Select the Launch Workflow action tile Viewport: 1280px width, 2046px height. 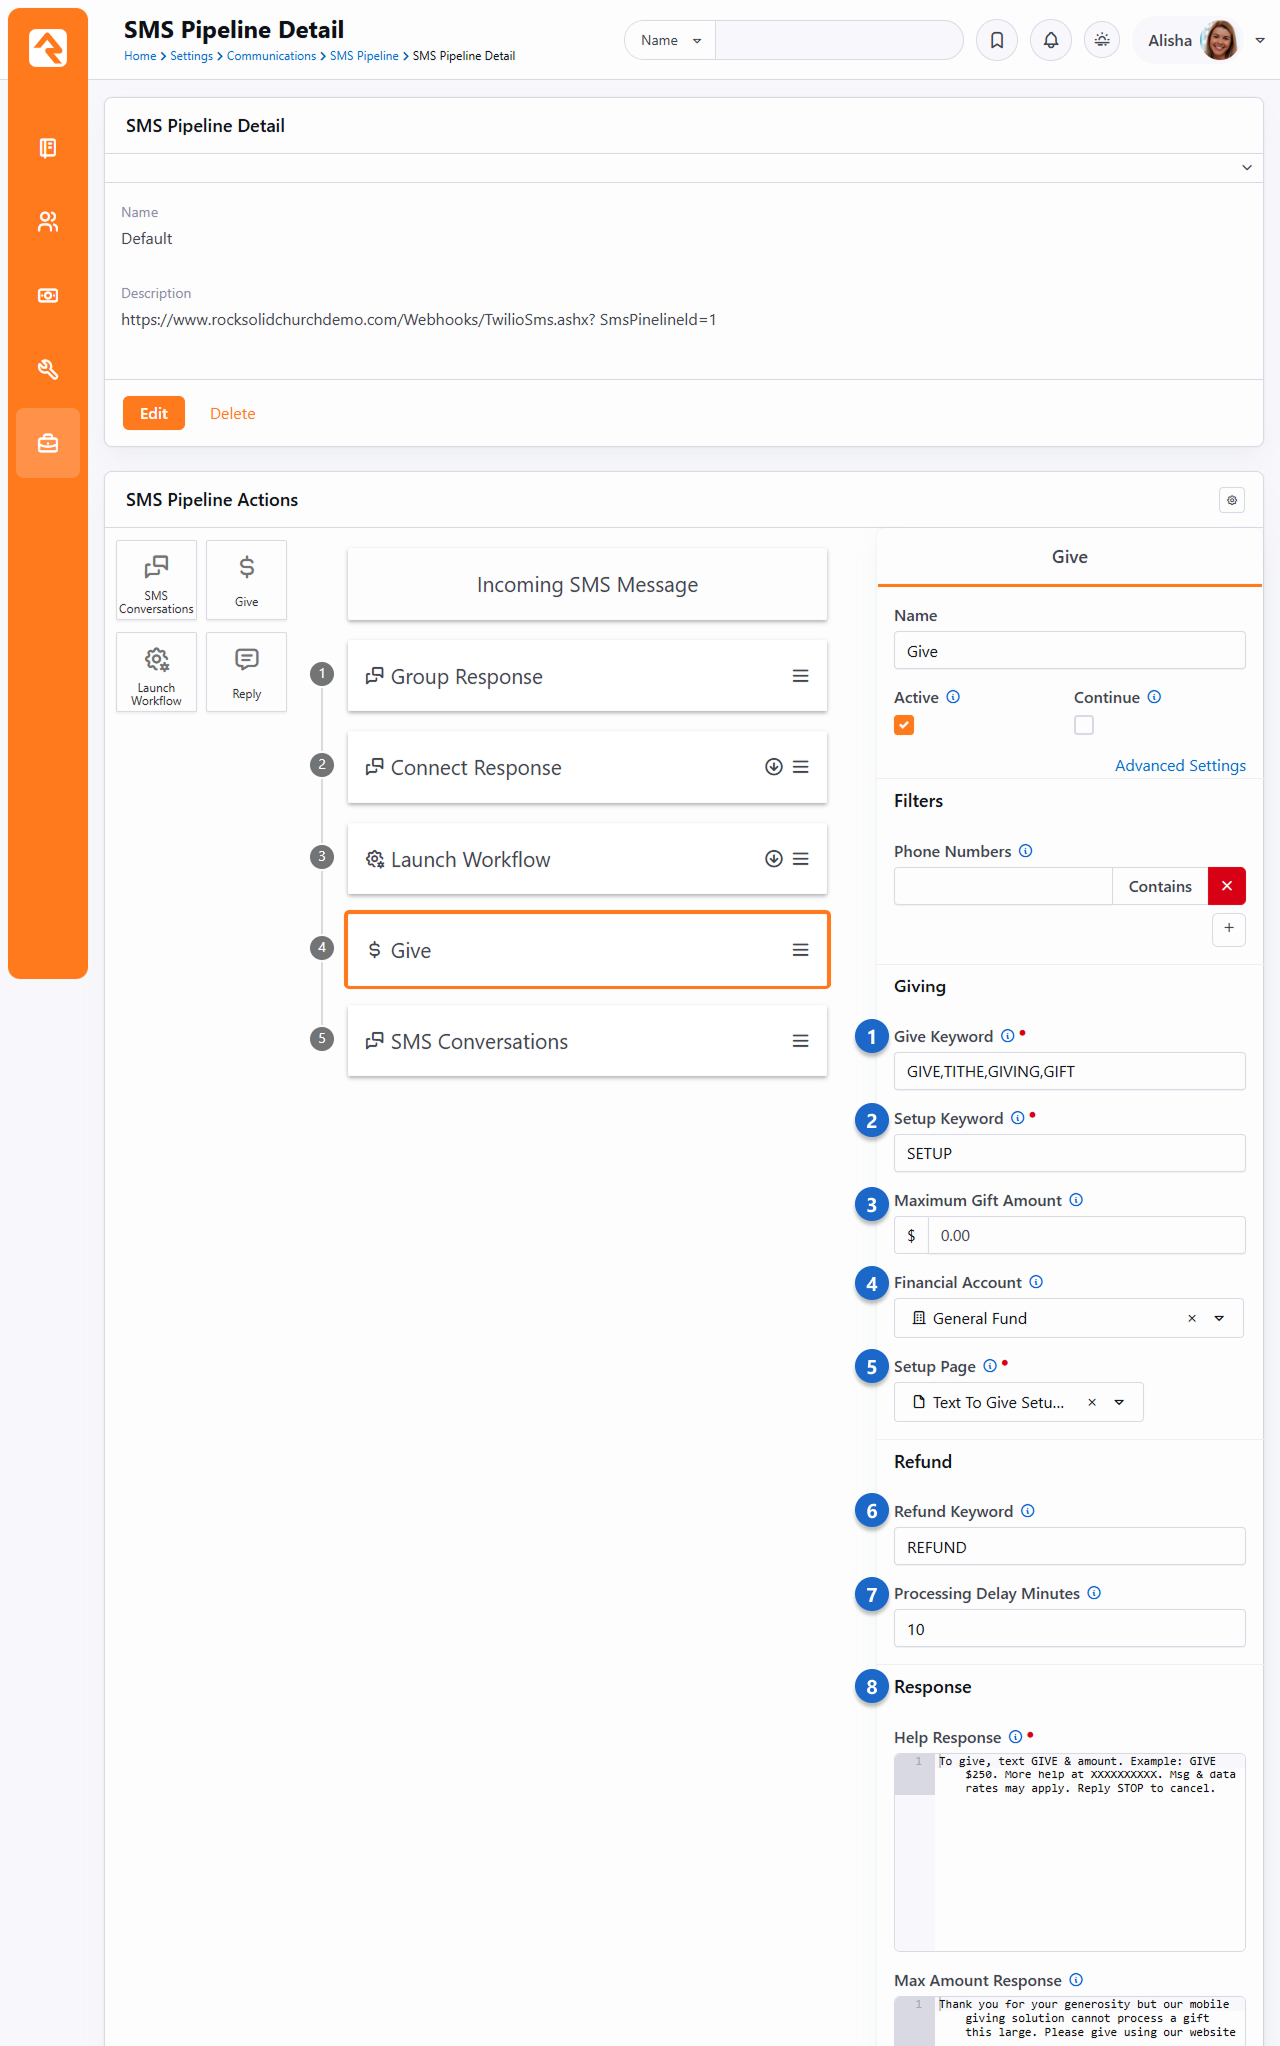pyautogui.click(x=156, y=672)
